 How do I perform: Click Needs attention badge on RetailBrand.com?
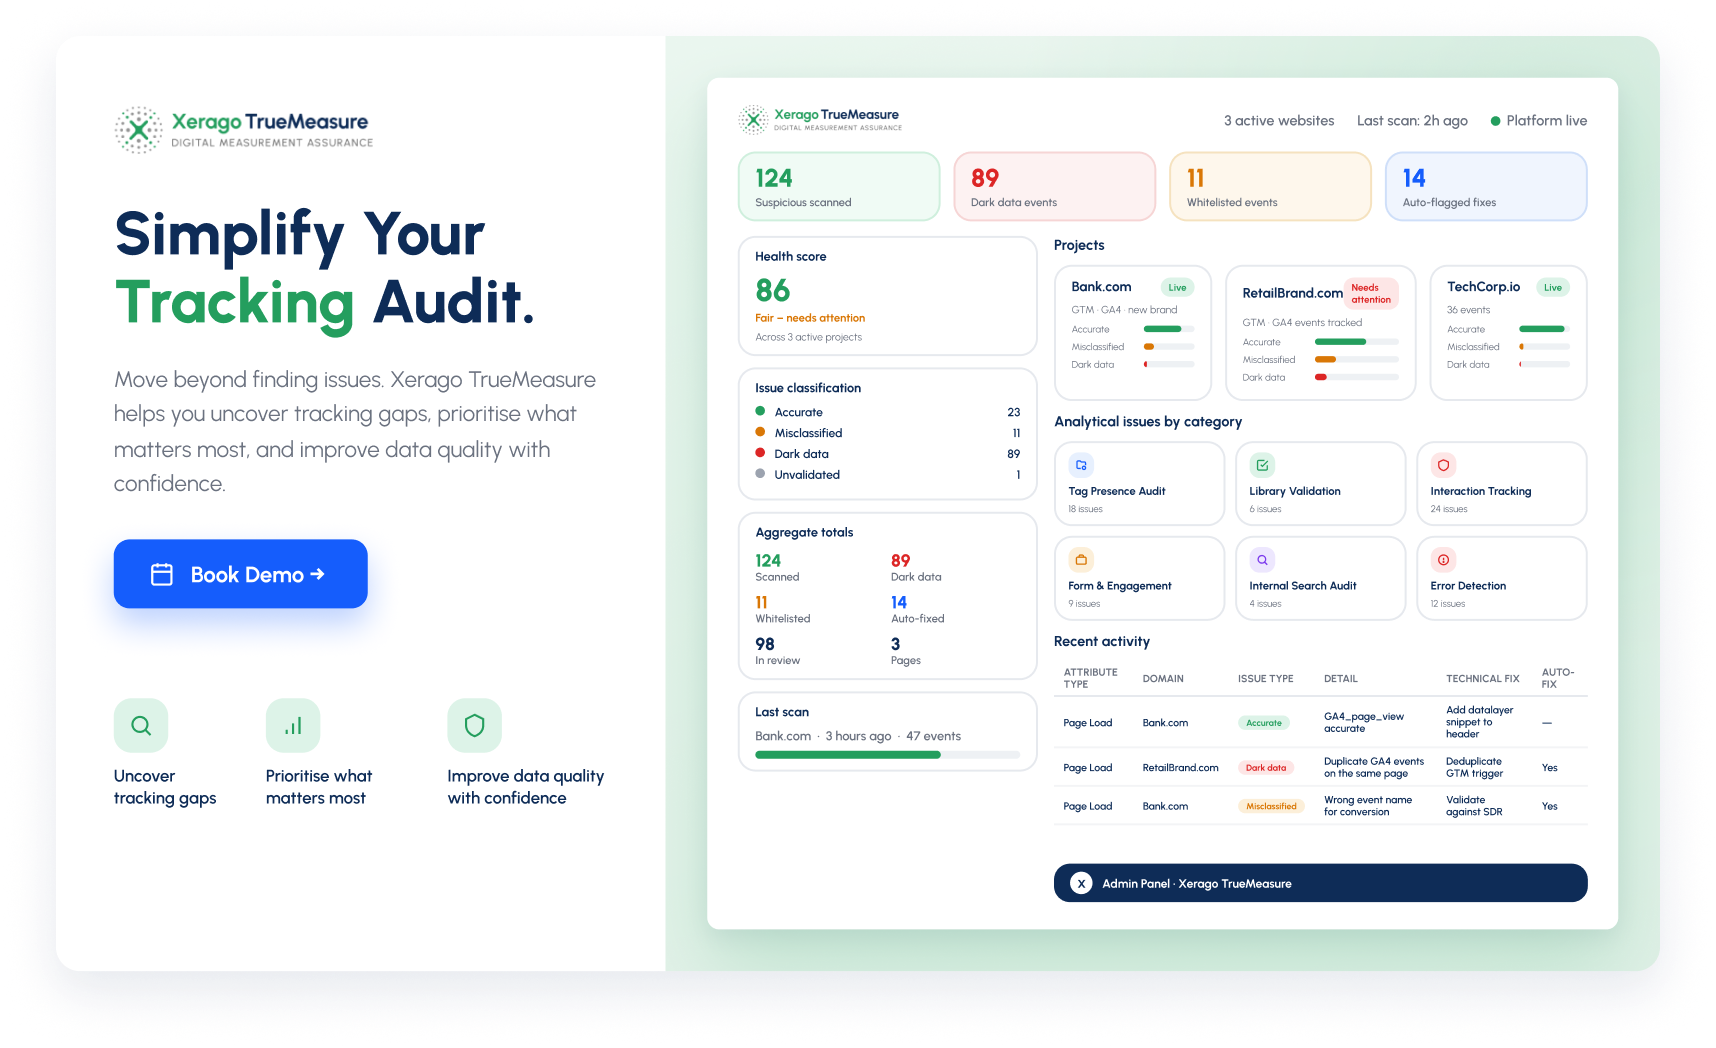[1371, 293]
